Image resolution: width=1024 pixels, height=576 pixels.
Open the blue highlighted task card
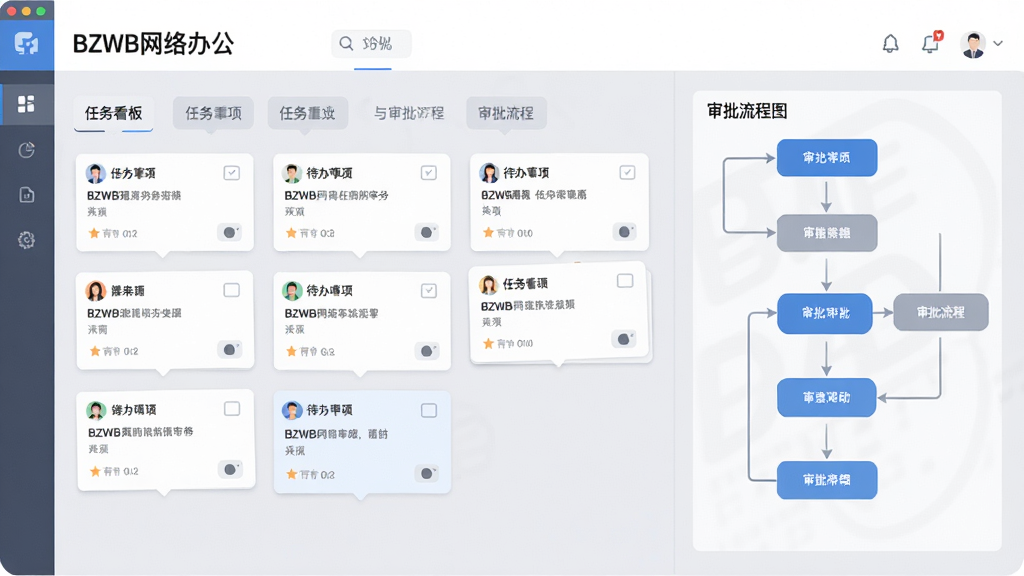click(x=362, y=442)
